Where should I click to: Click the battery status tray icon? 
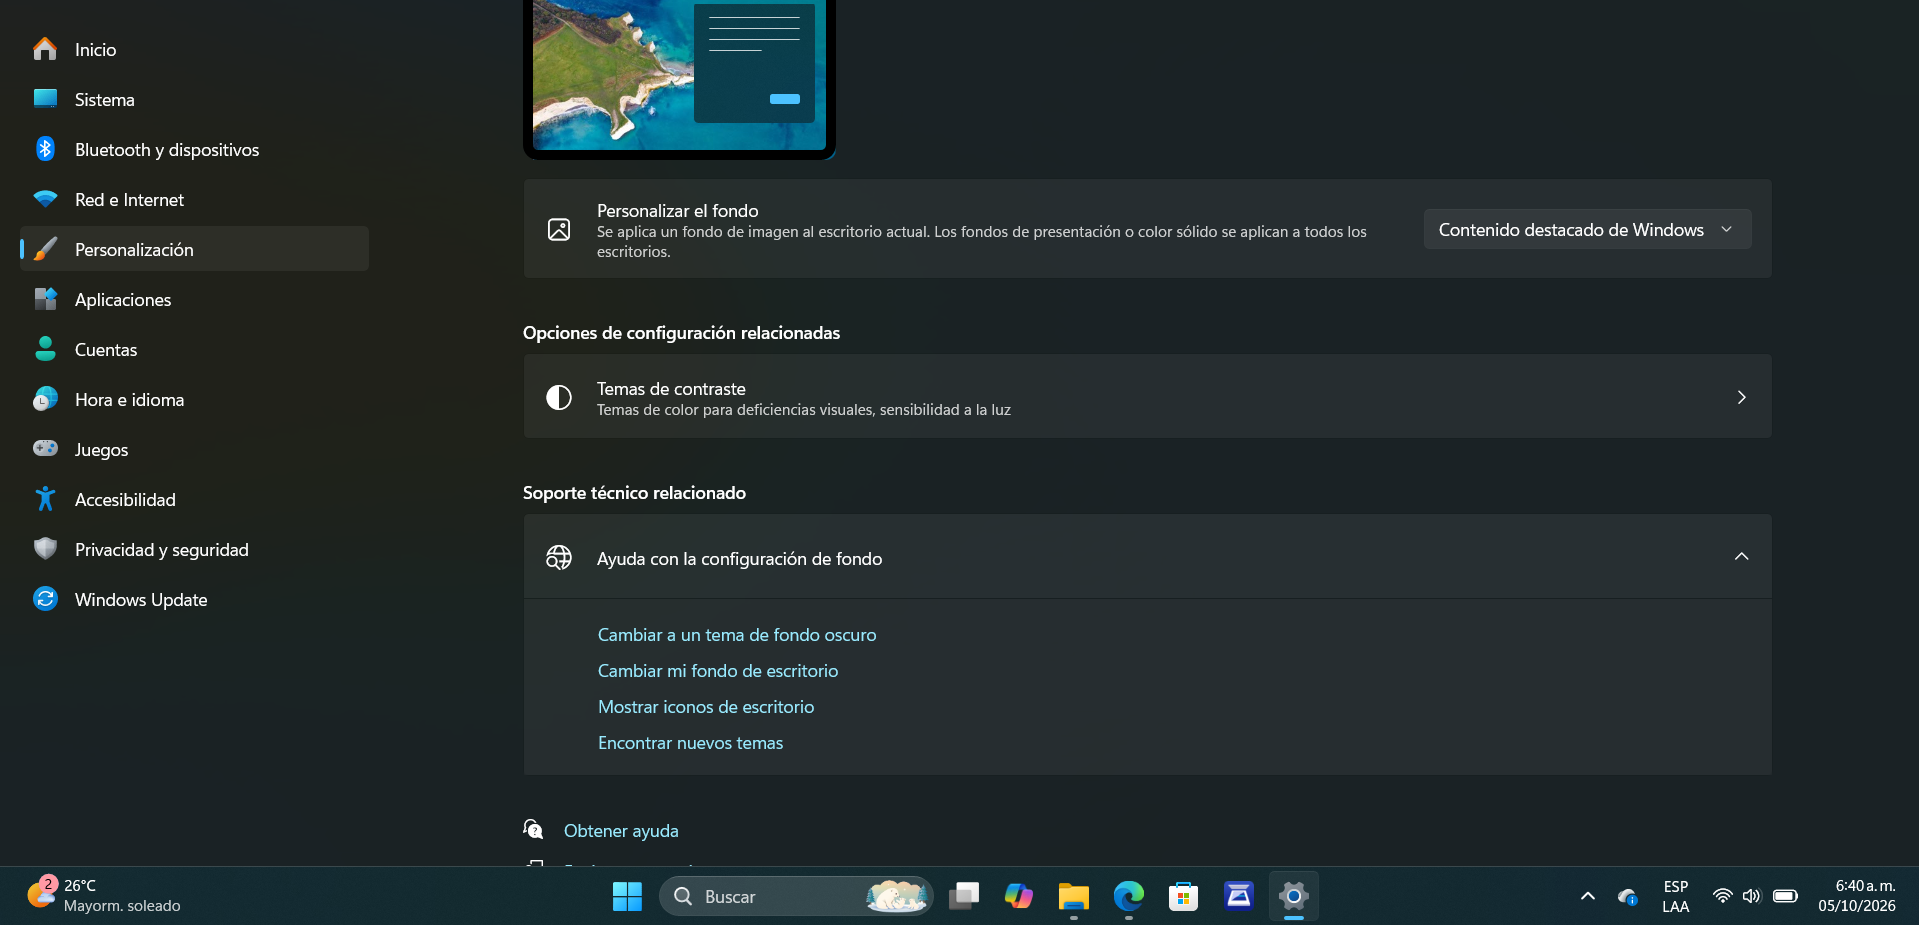1786,896
